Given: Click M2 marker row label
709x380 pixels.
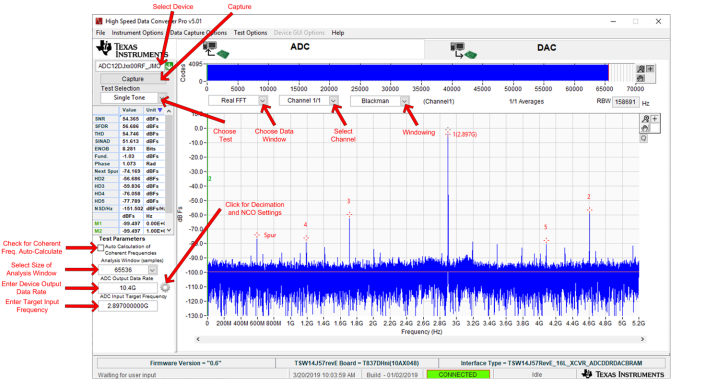Looking at the screenshot, I should 99,231.
